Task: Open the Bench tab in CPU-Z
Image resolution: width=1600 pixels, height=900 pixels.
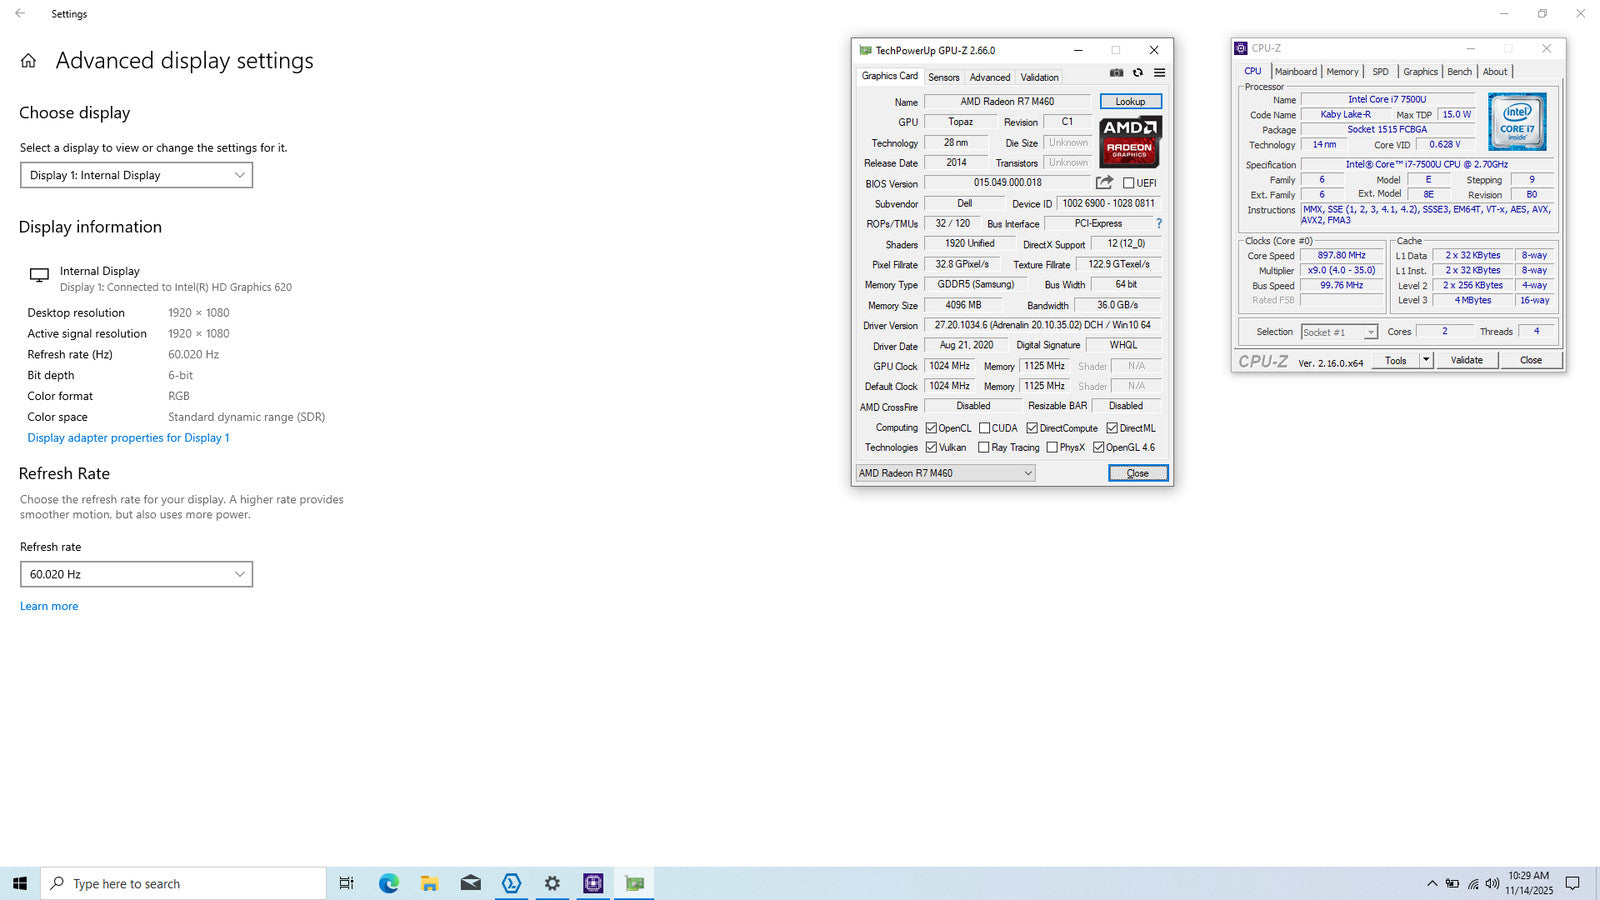Action: [1459, 71]
